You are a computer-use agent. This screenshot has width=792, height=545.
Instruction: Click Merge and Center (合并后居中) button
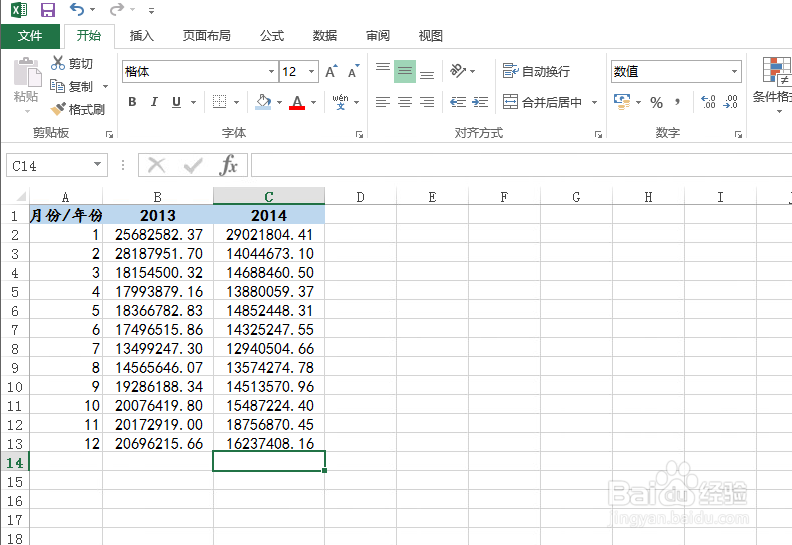(x=543, y=102)
